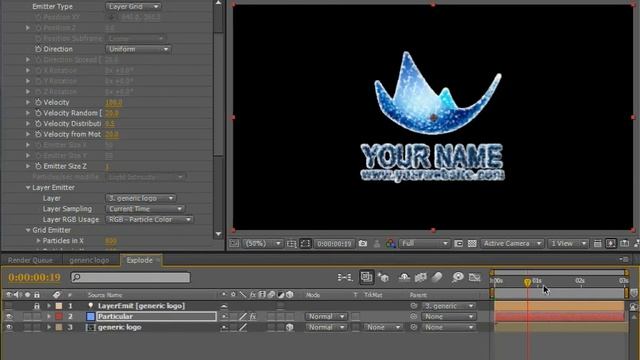This screenshot has height=360, width=640.
Task: Click the Emitter Size Z stopwatch
Action: [x=38, y=166]
